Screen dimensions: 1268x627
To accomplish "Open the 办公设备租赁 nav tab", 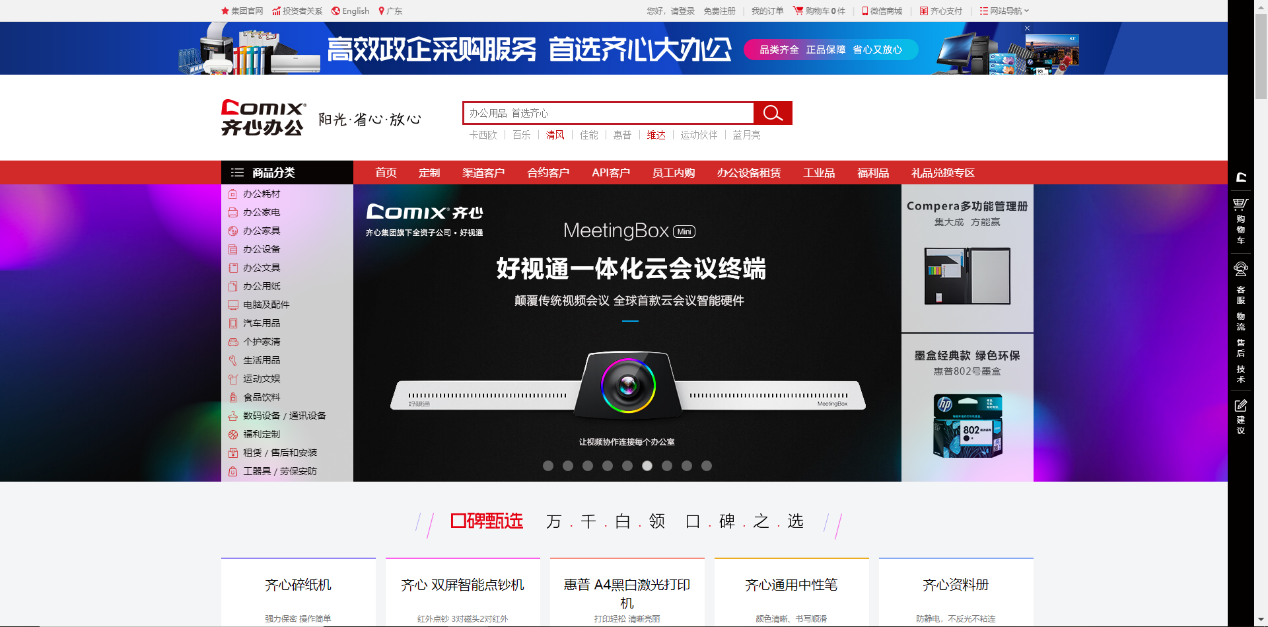I will [x=749, y=173].
